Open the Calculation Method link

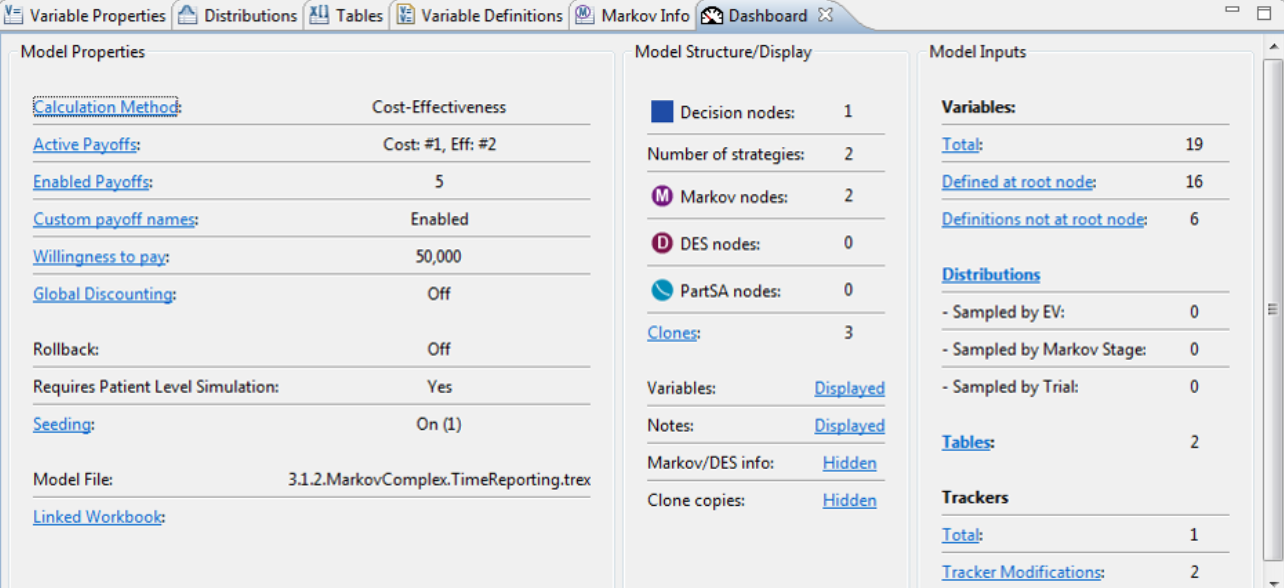(105, 107)
